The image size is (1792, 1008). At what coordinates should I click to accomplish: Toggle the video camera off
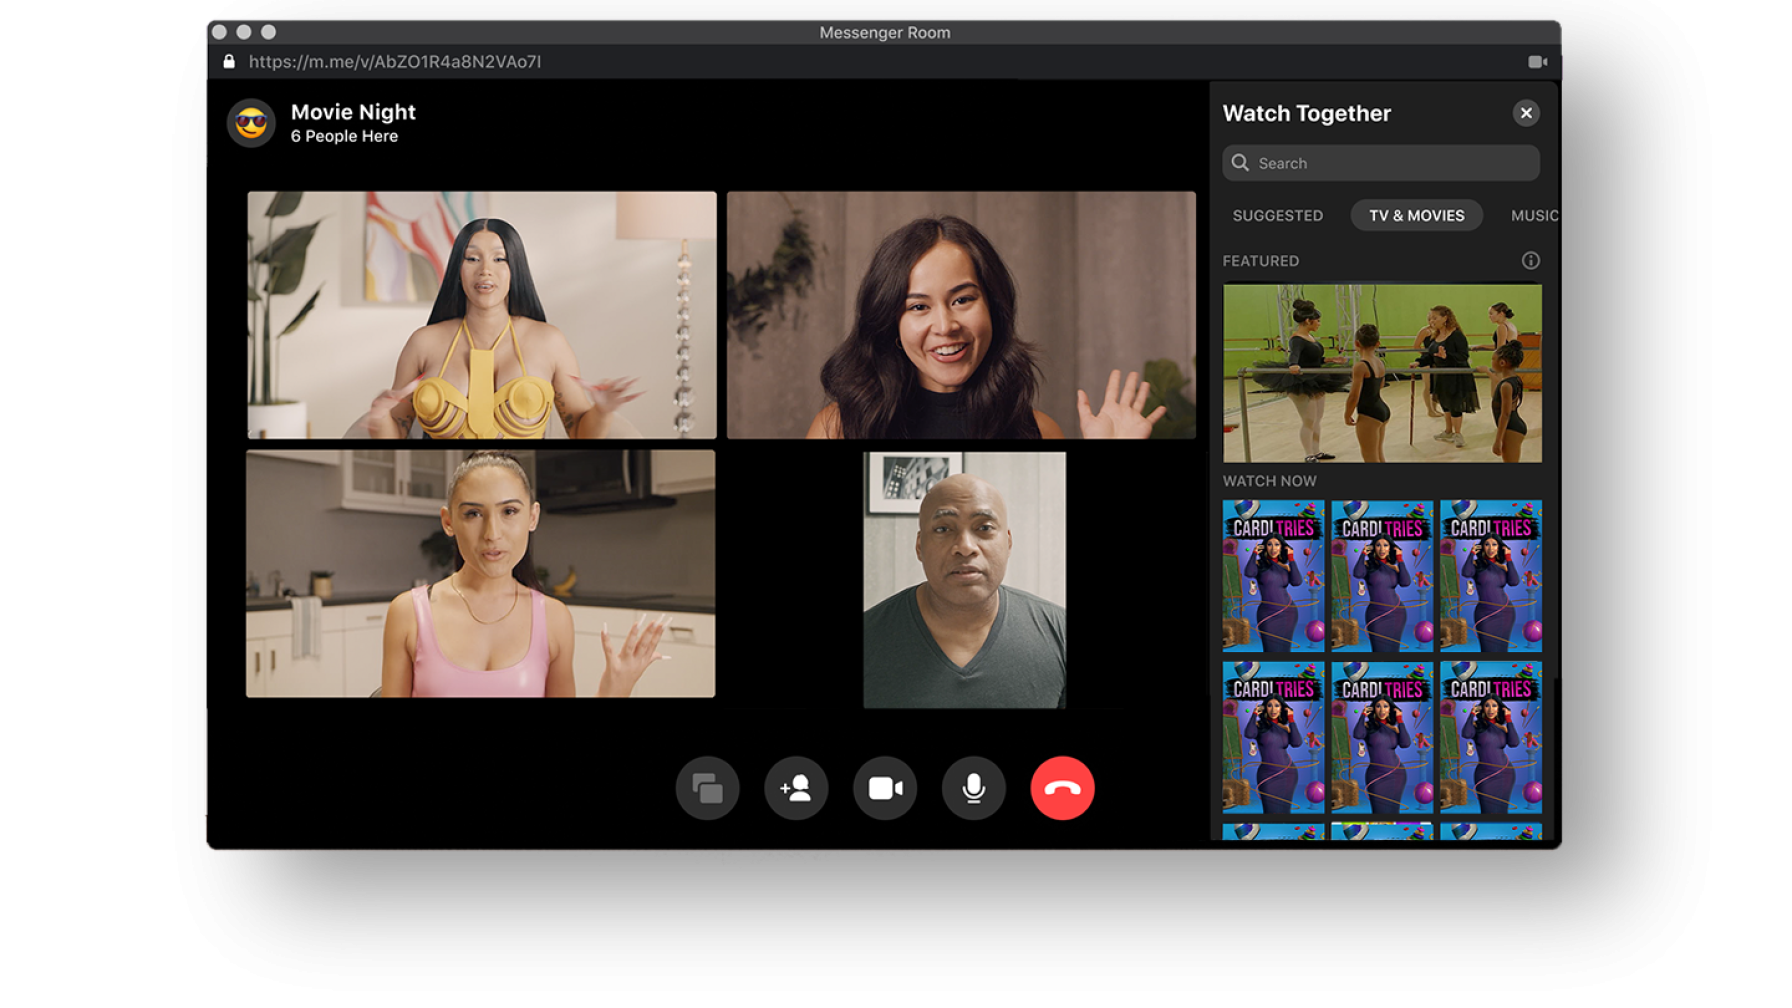tap(885, 789)
